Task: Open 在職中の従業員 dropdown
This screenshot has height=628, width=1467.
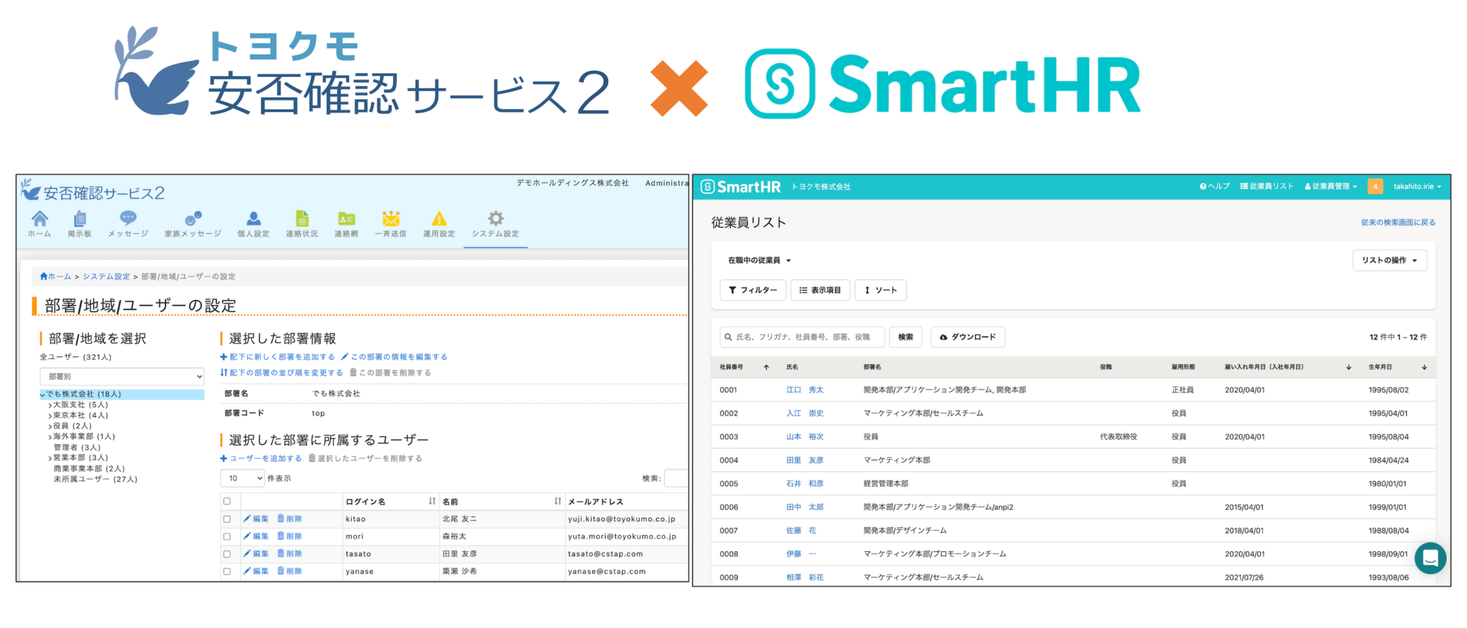Action: [759, 260]
